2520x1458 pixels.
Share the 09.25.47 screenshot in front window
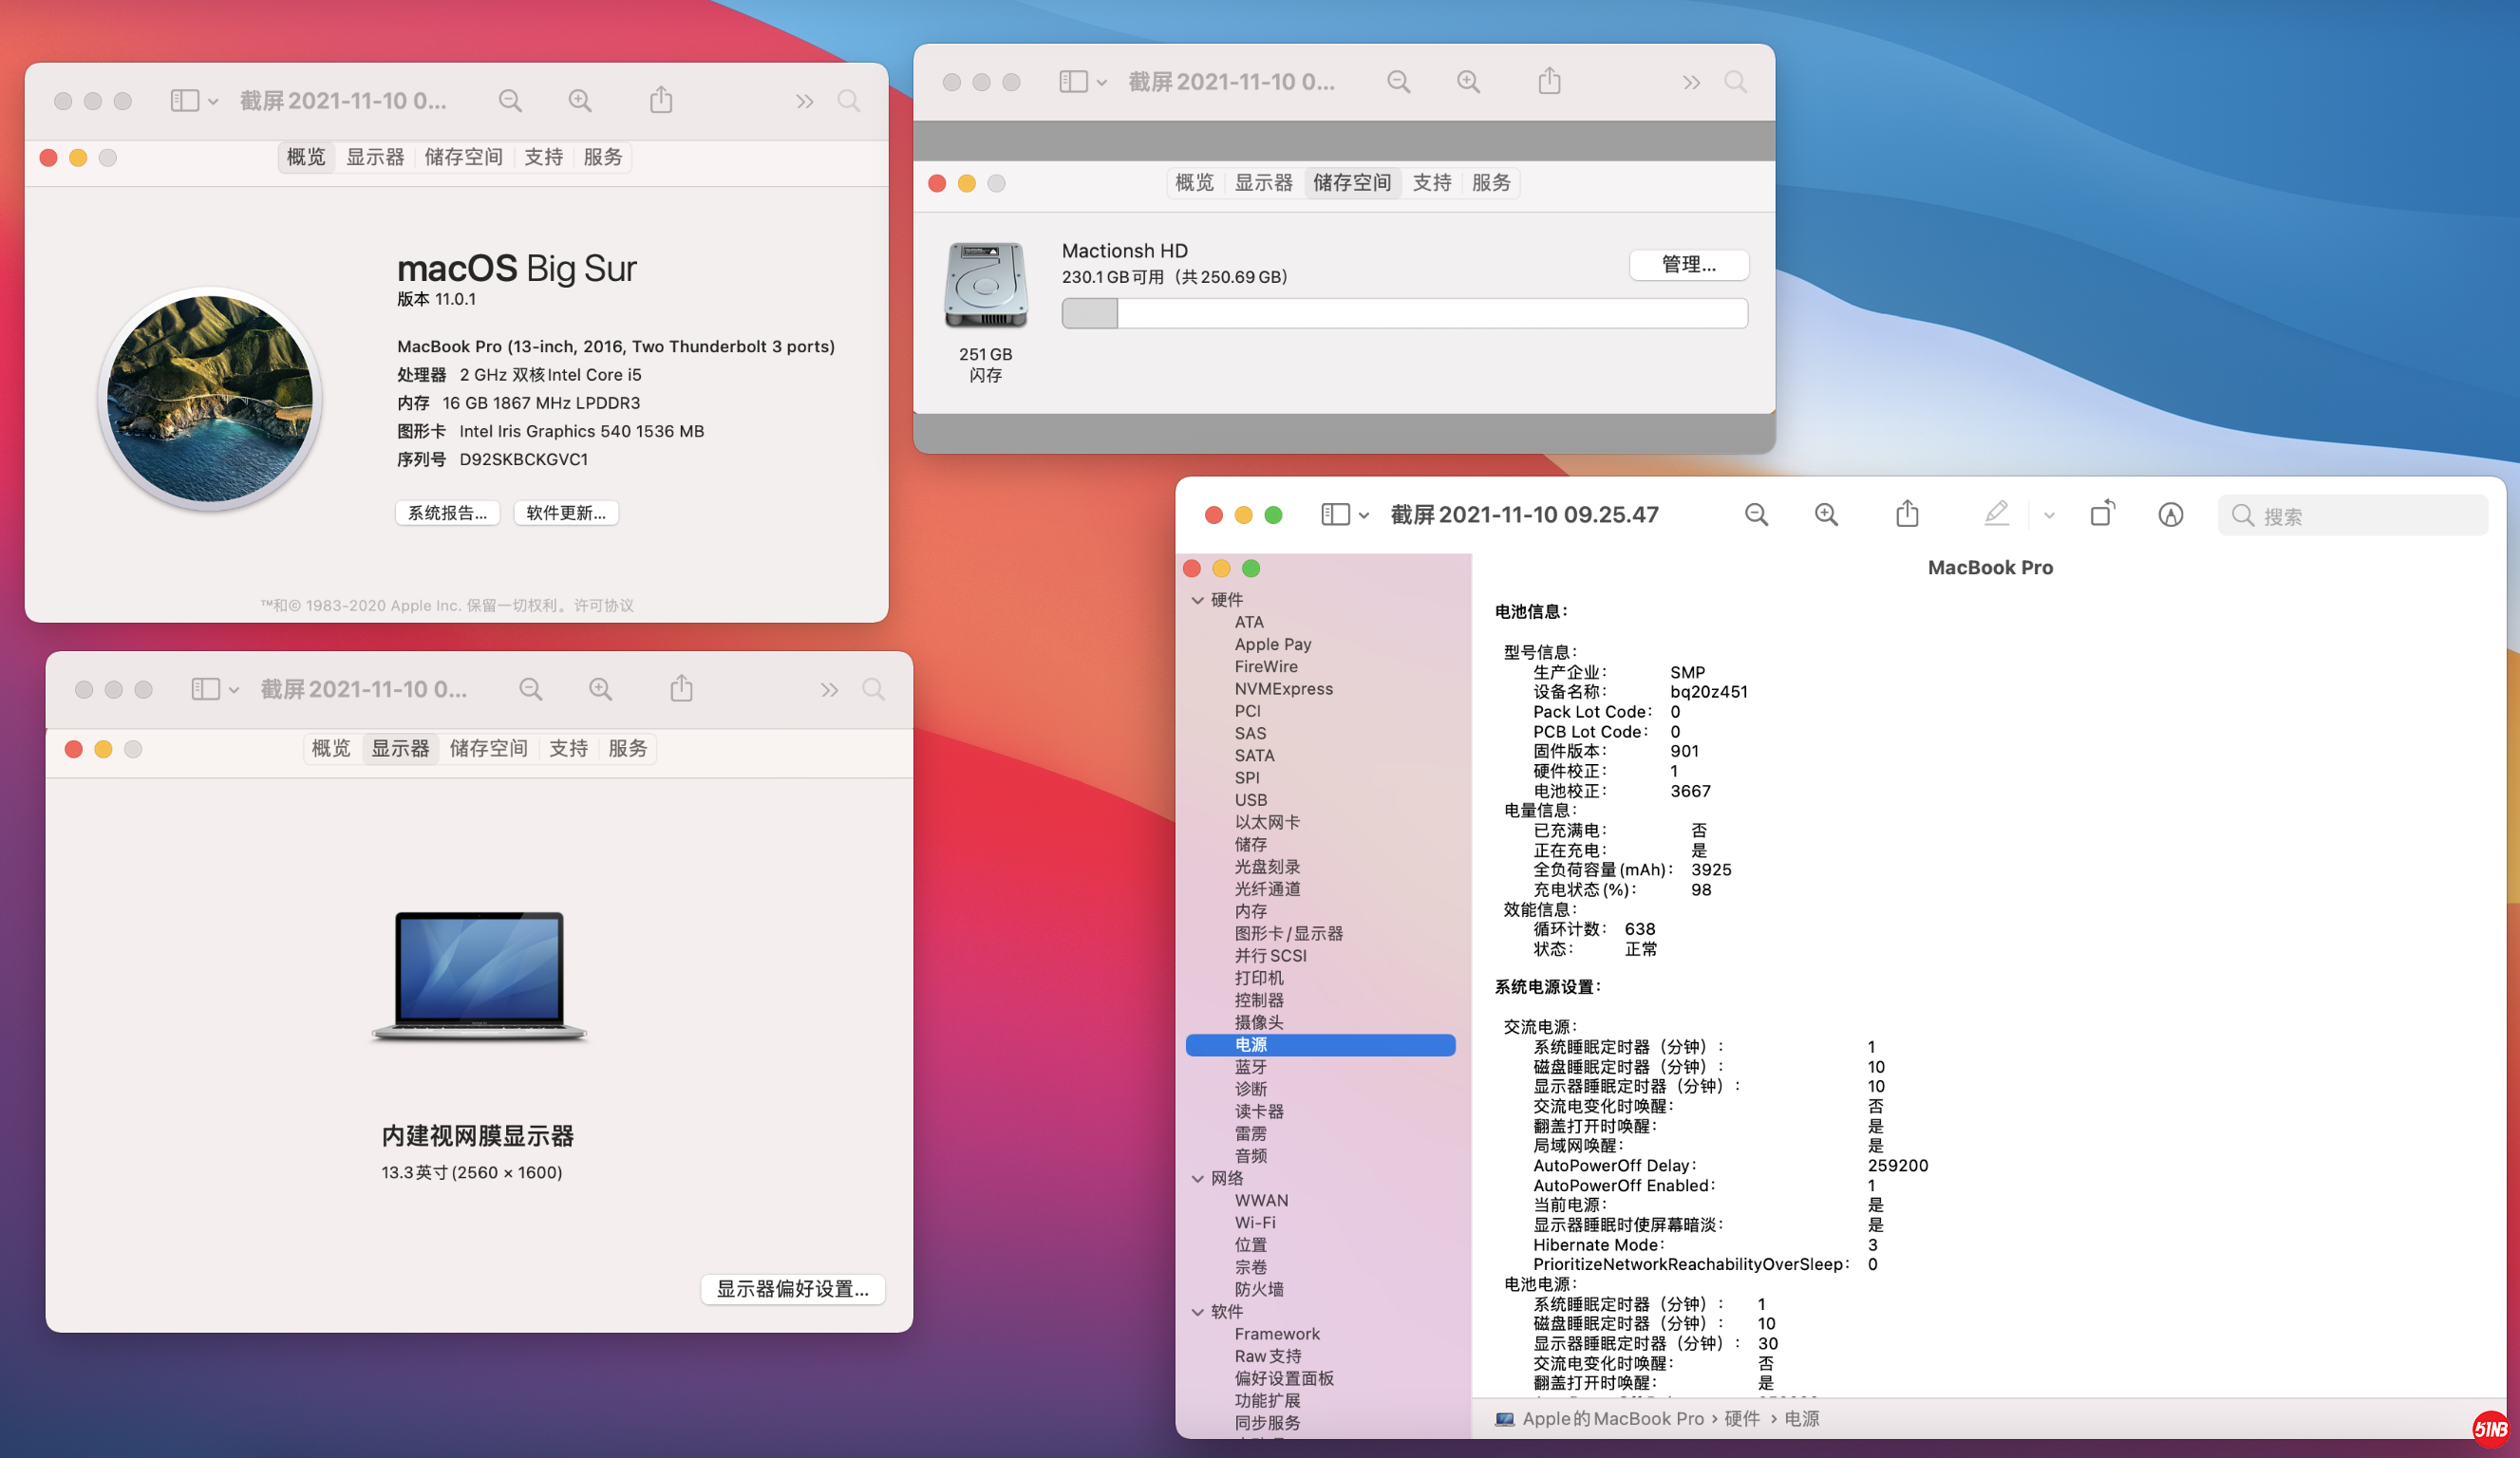[1907, 514]
